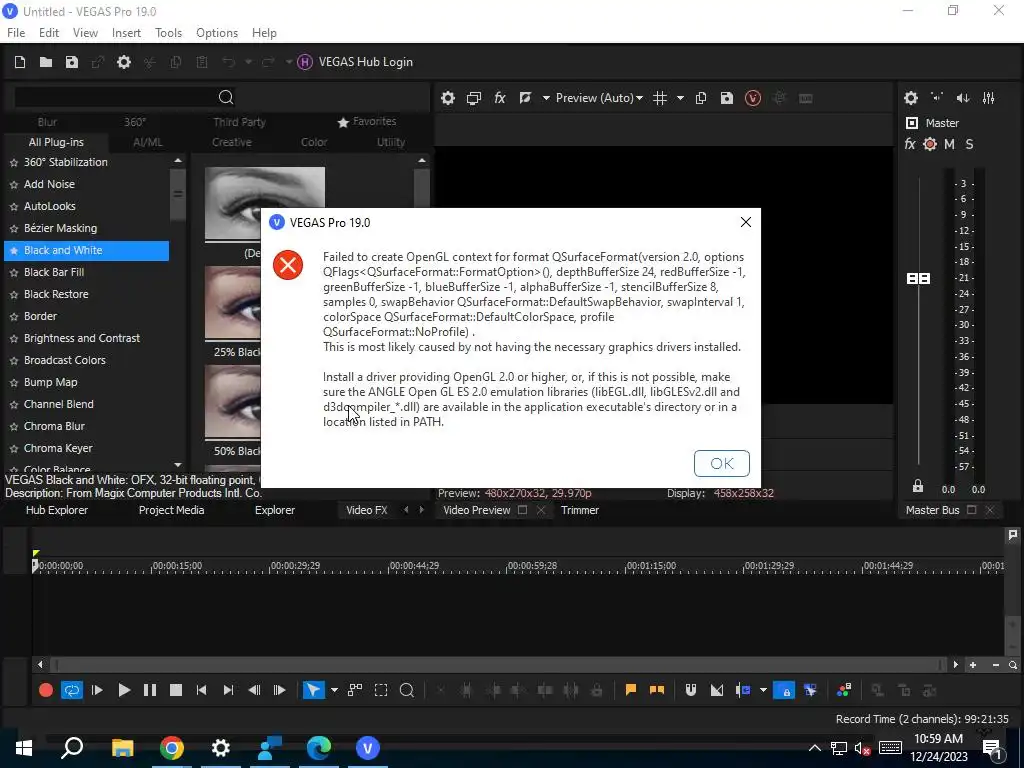Switch to Trimmer tab

click(x=579, y=510)
